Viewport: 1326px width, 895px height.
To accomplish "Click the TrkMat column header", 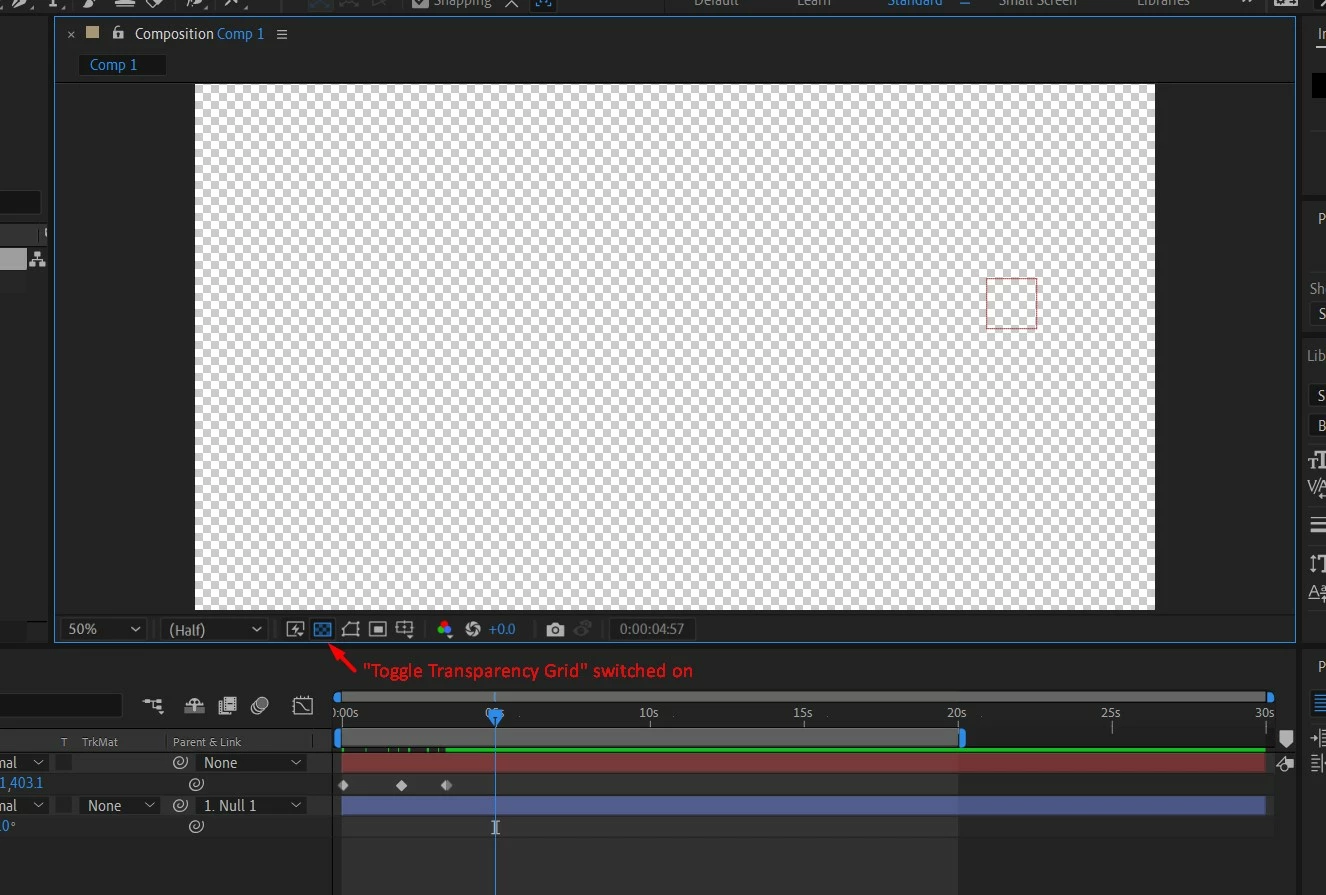I will pyautogui.click(x=100, y=742).
